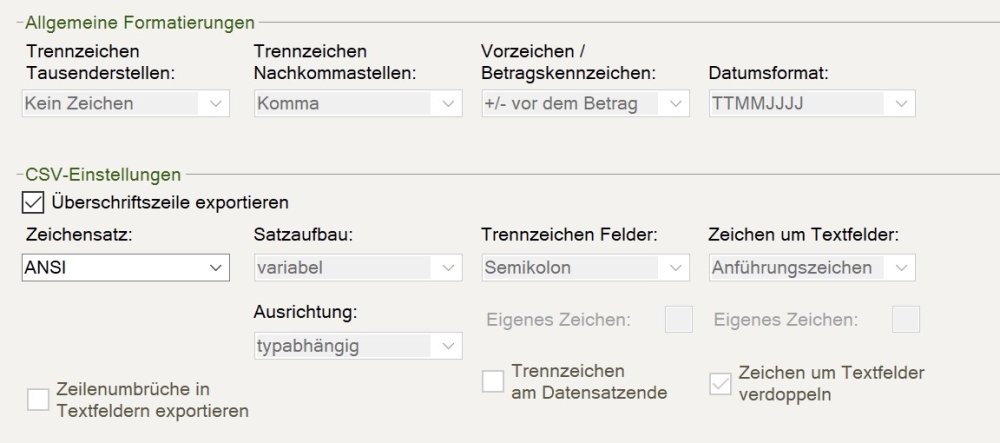Open Trennzeichen Felder Semikolon dropdown
This screenshot has height=443, width=1000.
point(585,268)
